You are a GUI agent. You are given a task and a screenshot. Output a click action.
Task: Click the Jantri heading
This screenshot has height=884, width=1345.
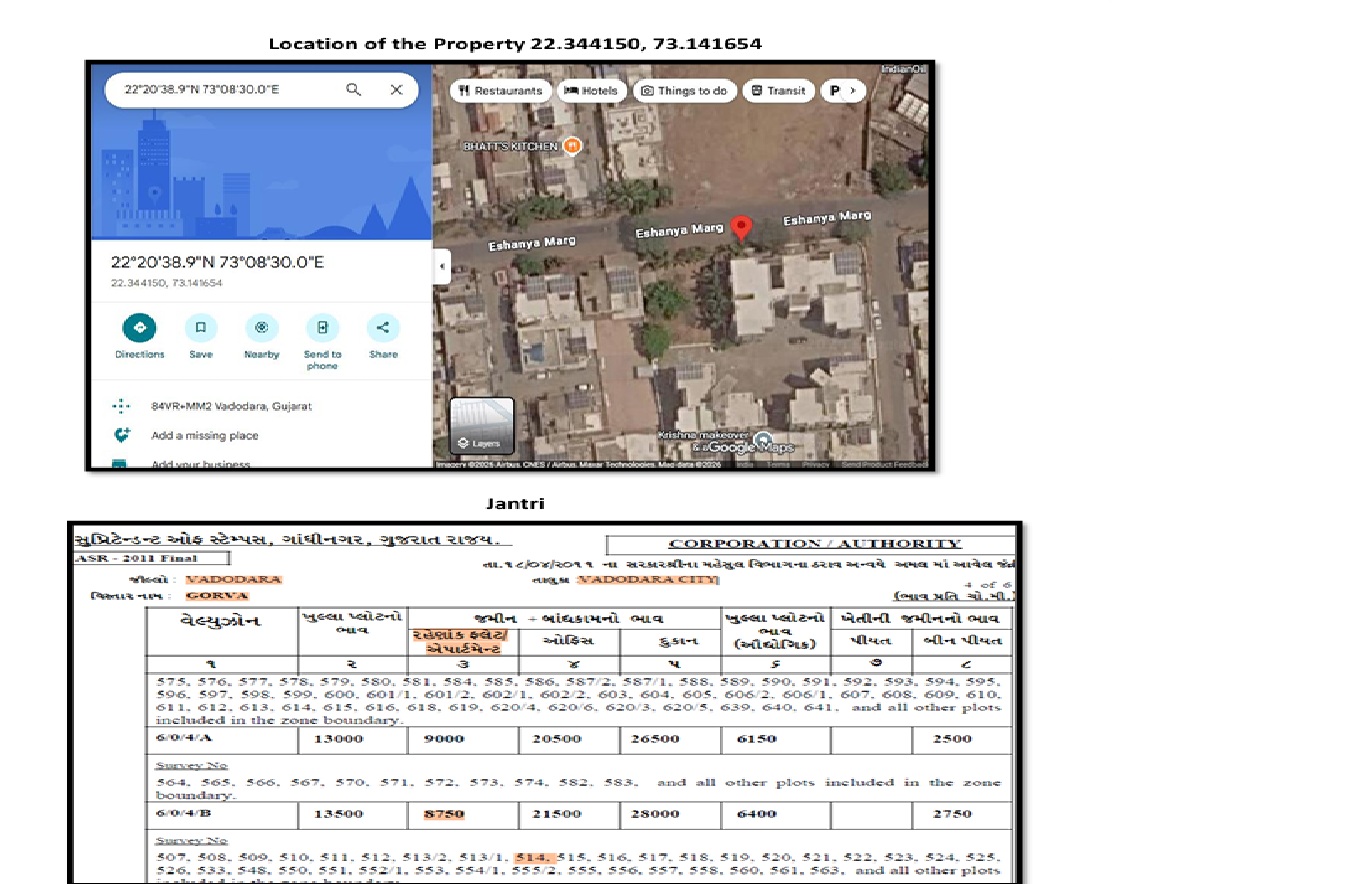[x=515, y=503]
